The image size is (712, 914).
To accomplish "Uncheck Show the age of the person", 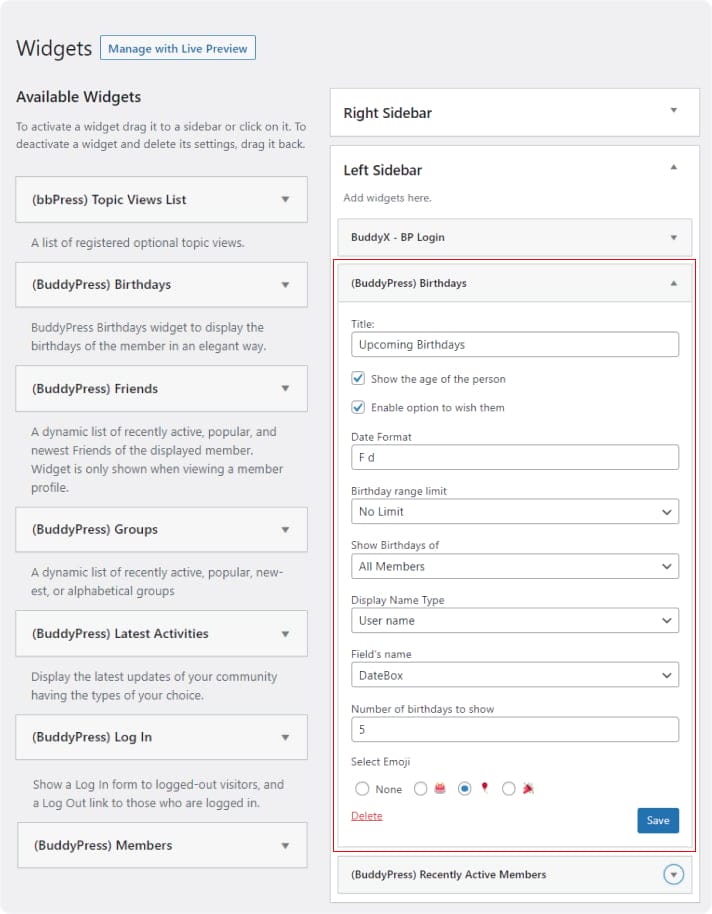I will tap(358, 379).
